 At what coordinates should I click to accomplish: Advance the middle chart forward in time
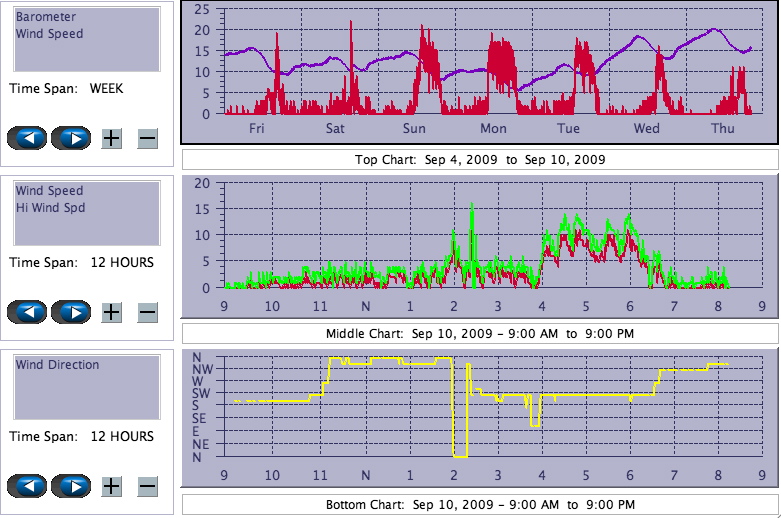71,312
